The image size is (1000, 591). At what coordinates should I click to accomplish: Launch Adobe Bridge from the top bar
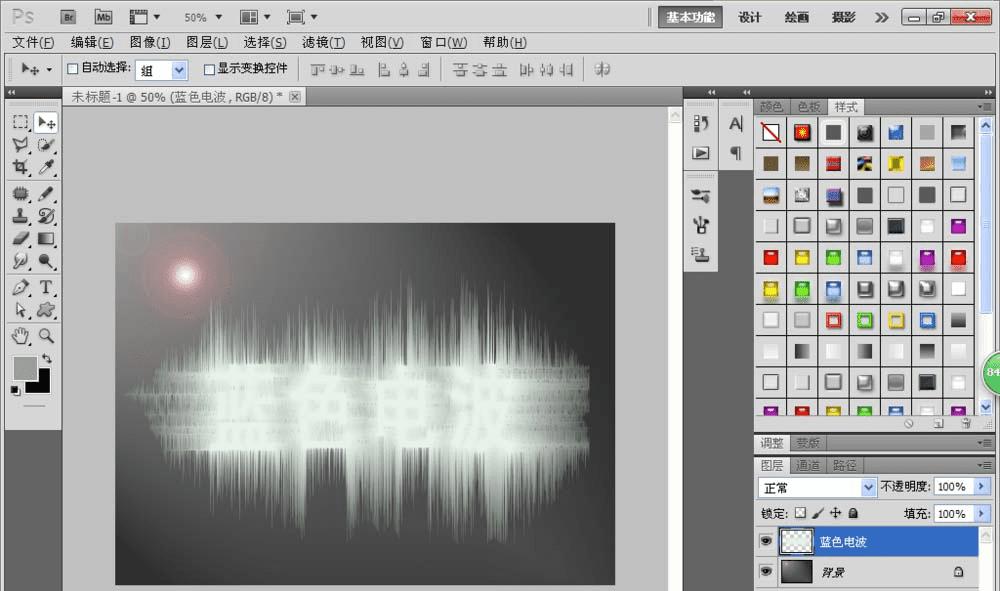click(68, 17)
